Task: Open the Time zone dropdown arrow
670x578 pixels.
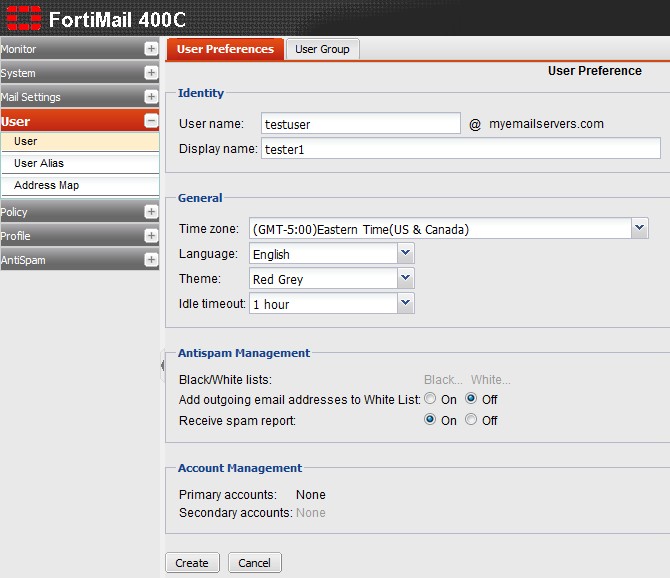Action: click(x=640, y=228)
